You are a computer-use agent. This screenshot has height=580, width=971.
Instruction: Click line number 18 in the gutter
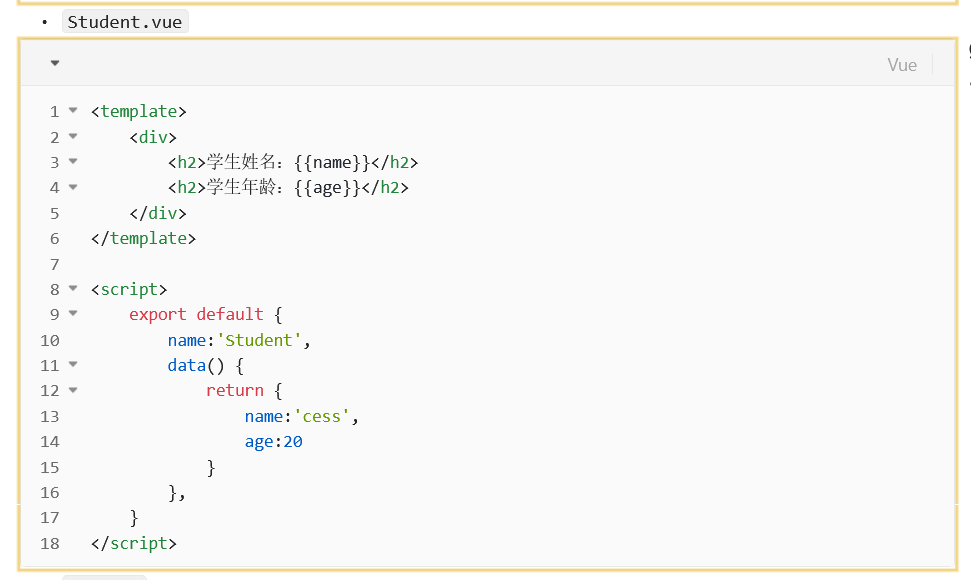point(50,544)
